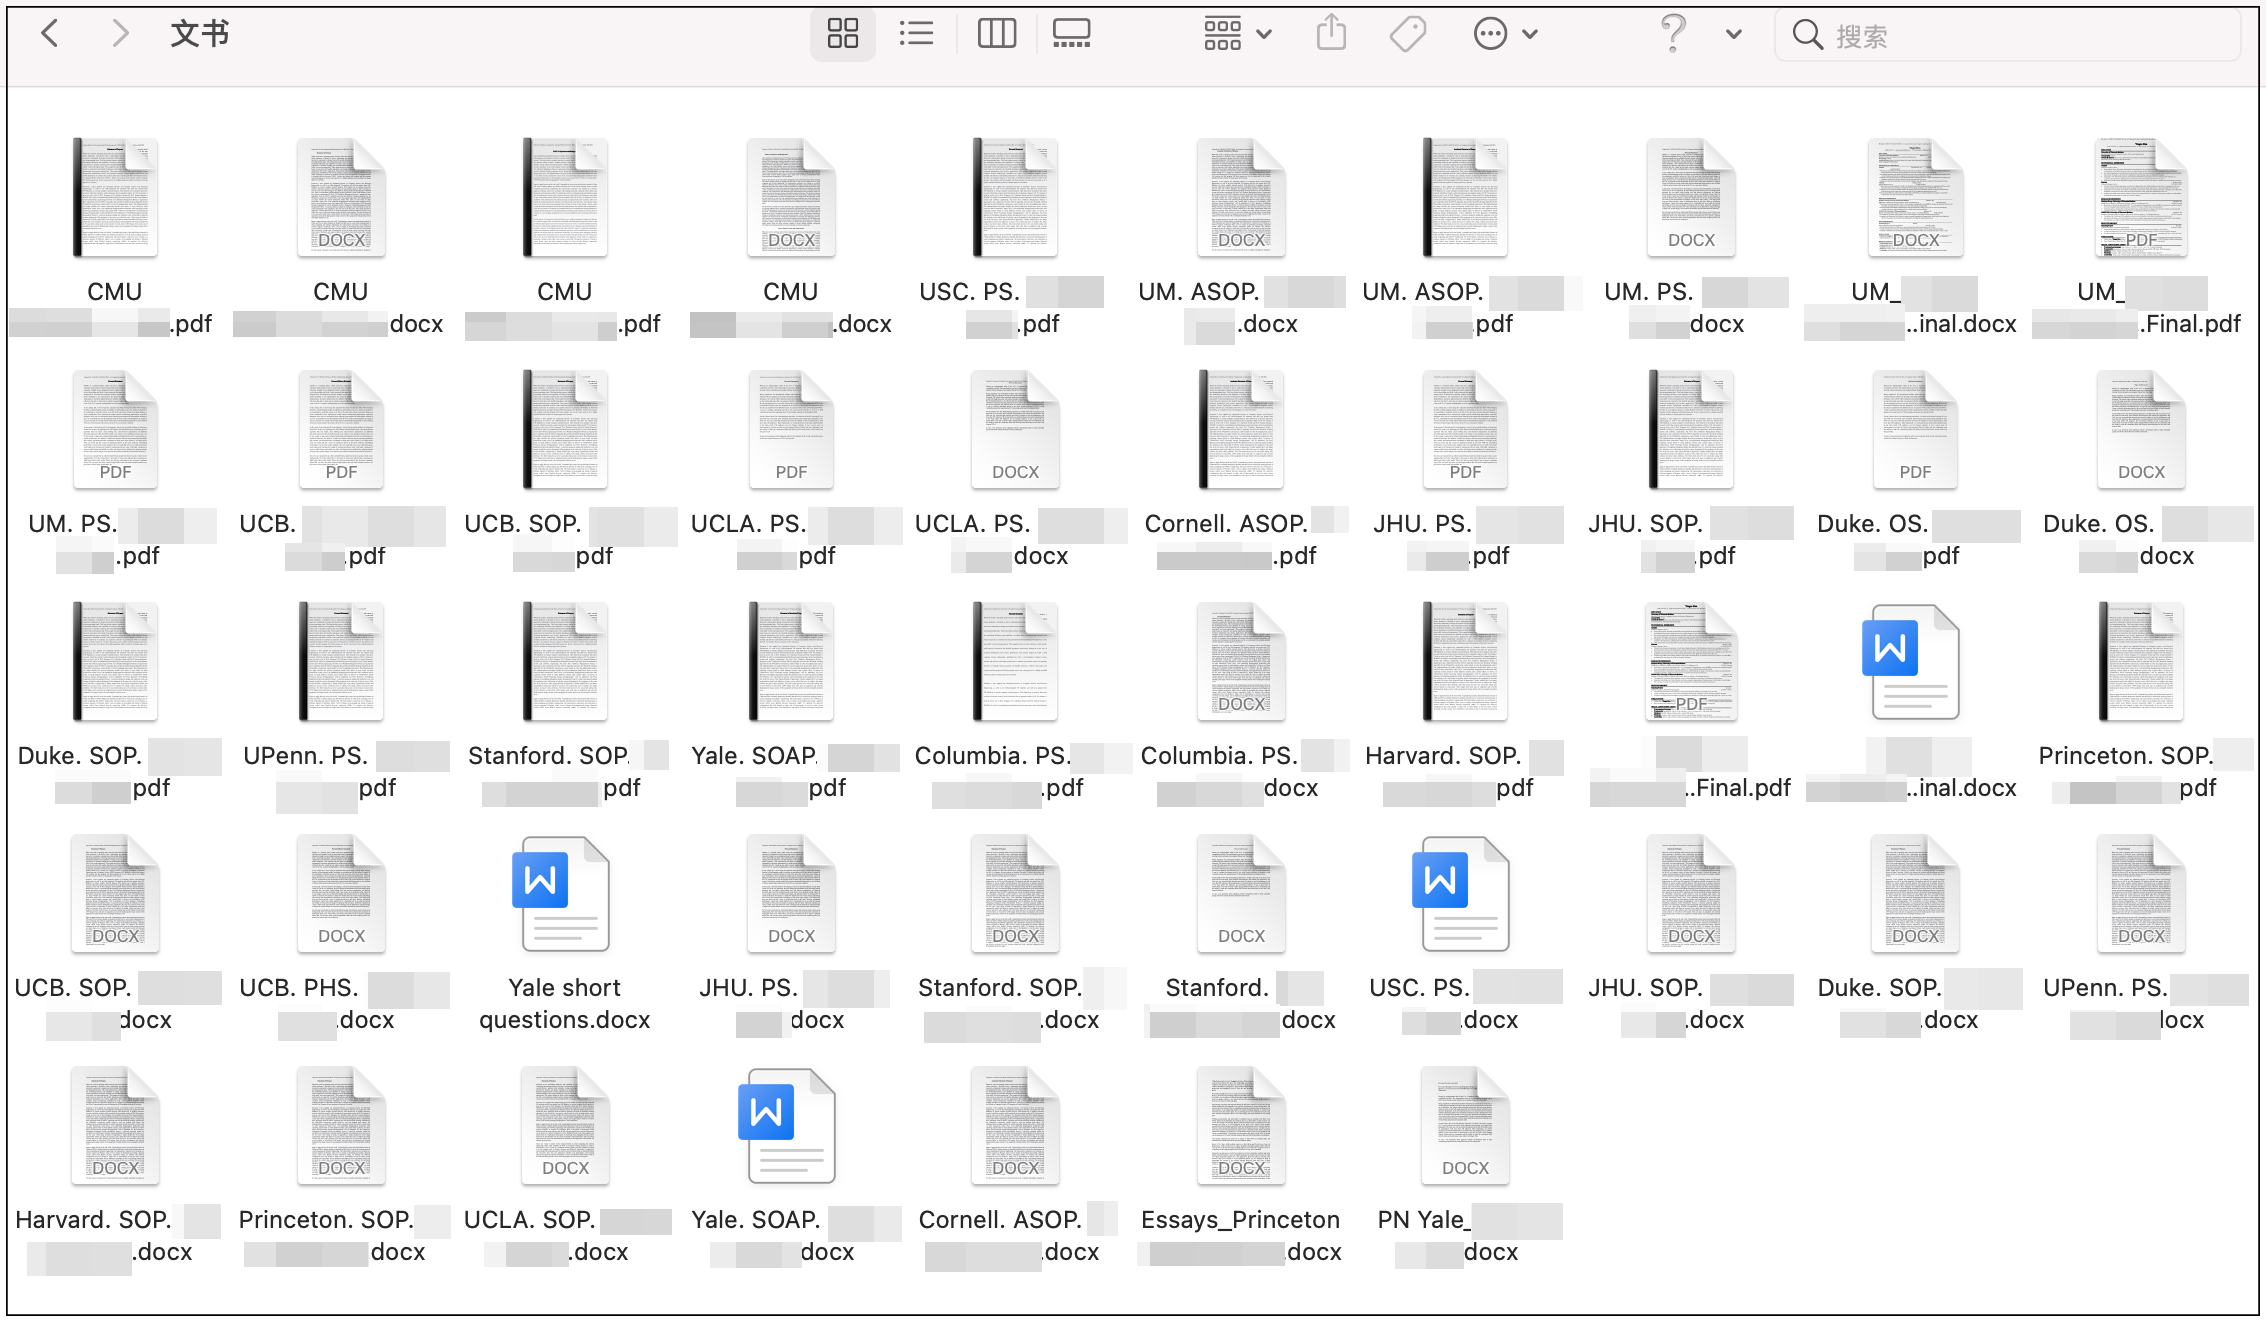Image resolution: width=2266 pixels, height=1322 pixels.
Task: Open the ellipsis action menu
Action: point(1505,34)
